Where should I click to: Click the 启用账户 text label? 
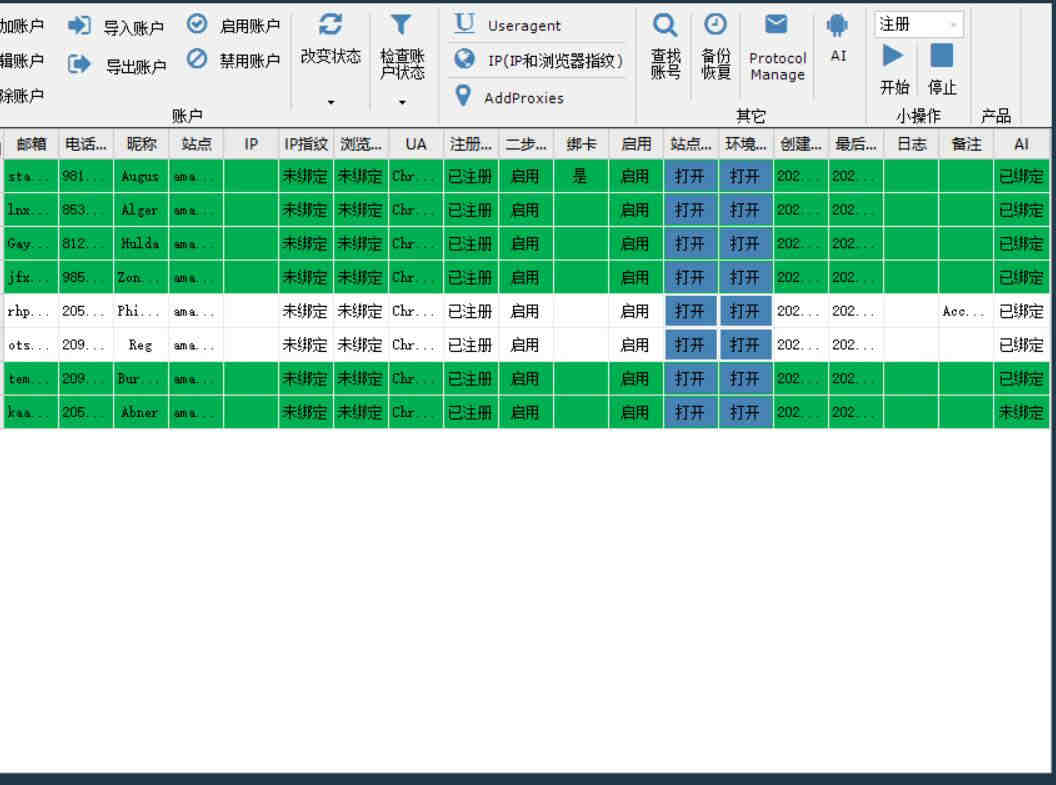[x=250, y=26]
